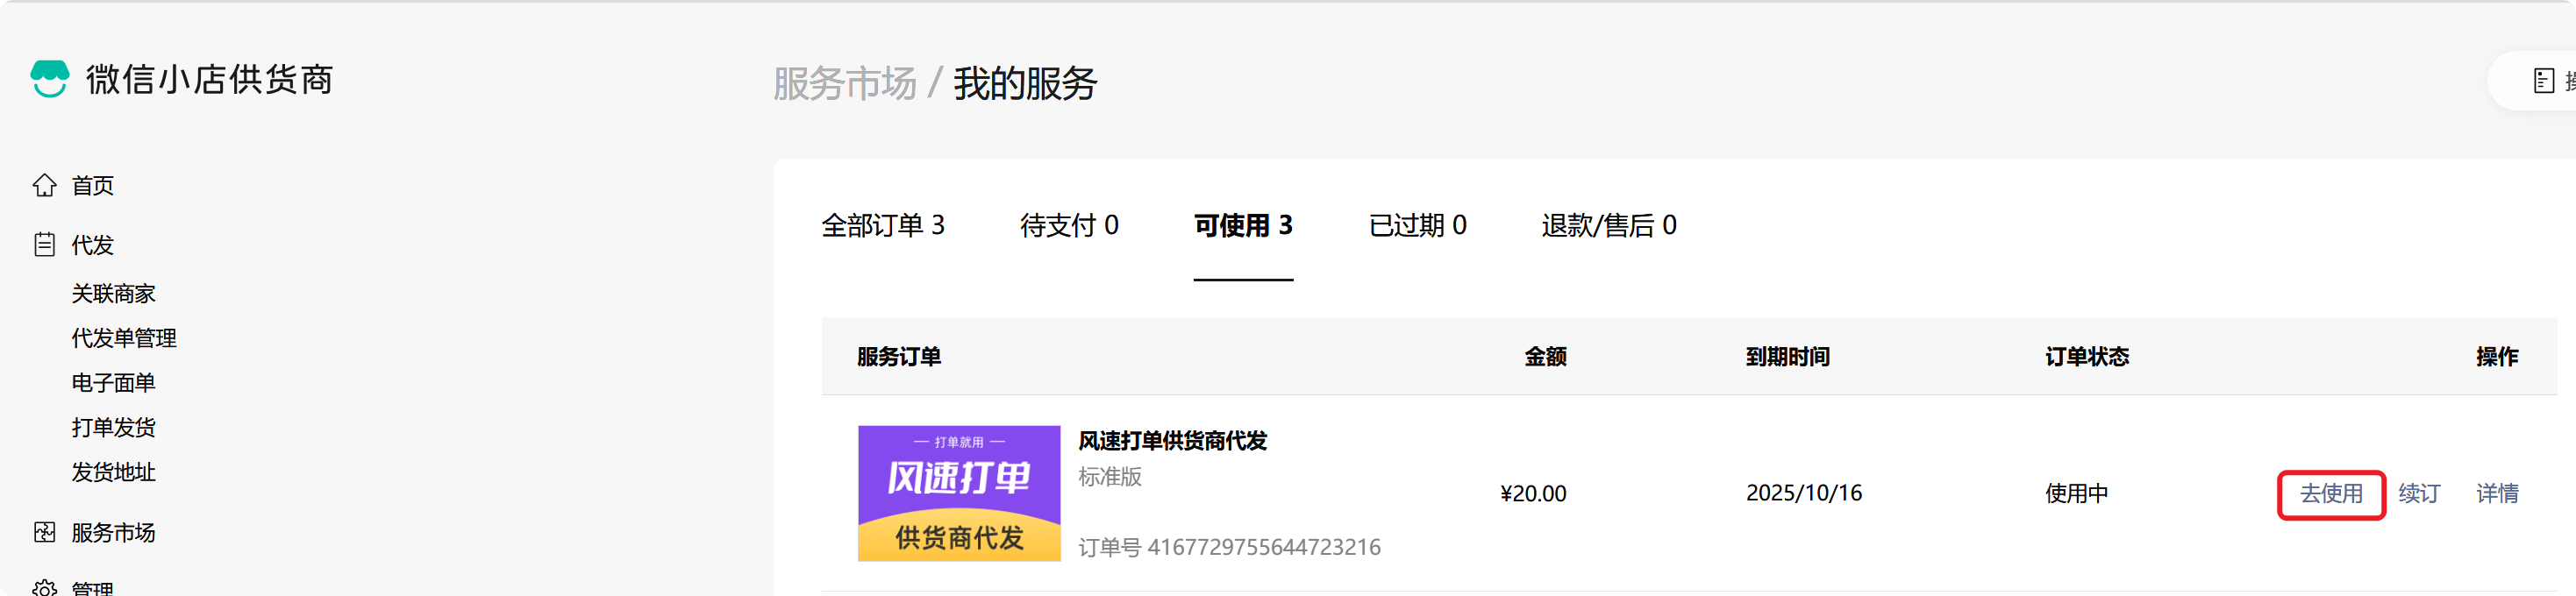Click the document icon at top right
Viewport: 2576px width, 596px height.
tap(2544, 81)
